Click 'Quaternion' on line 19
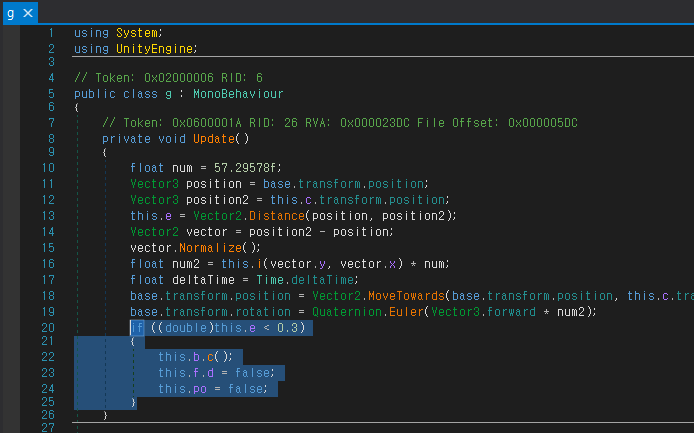This screenshot has height=433, width=694. [347, 312]
